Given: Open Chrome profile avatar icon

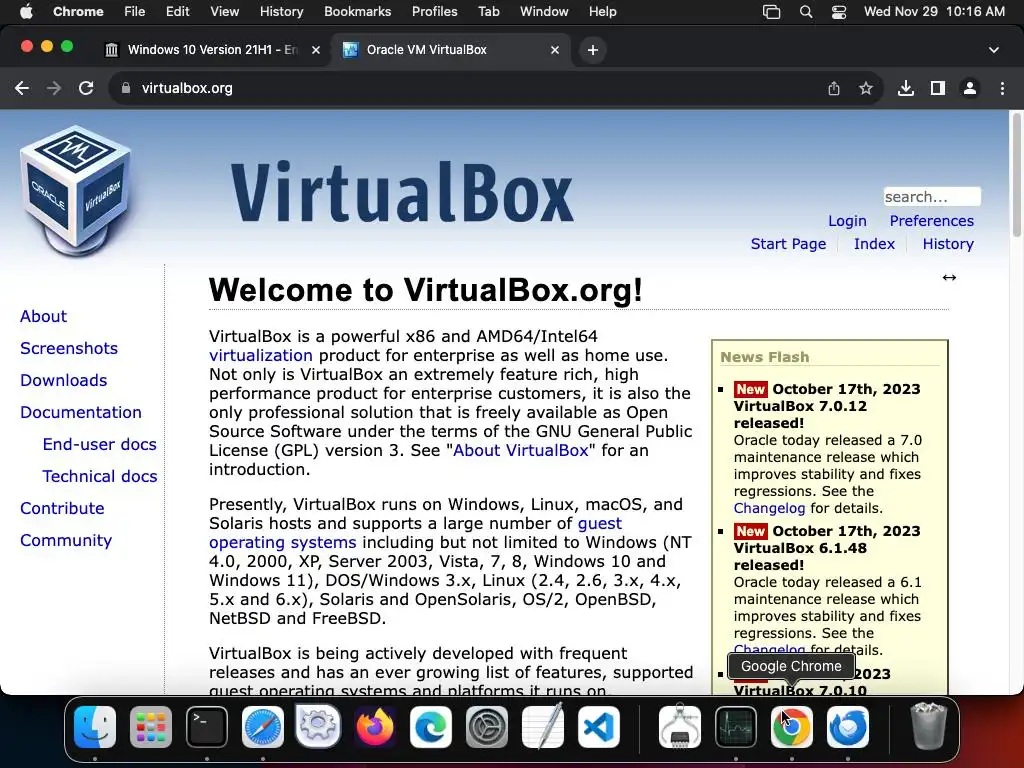Looking at the screenshot, I should click(x=970, y=88).
